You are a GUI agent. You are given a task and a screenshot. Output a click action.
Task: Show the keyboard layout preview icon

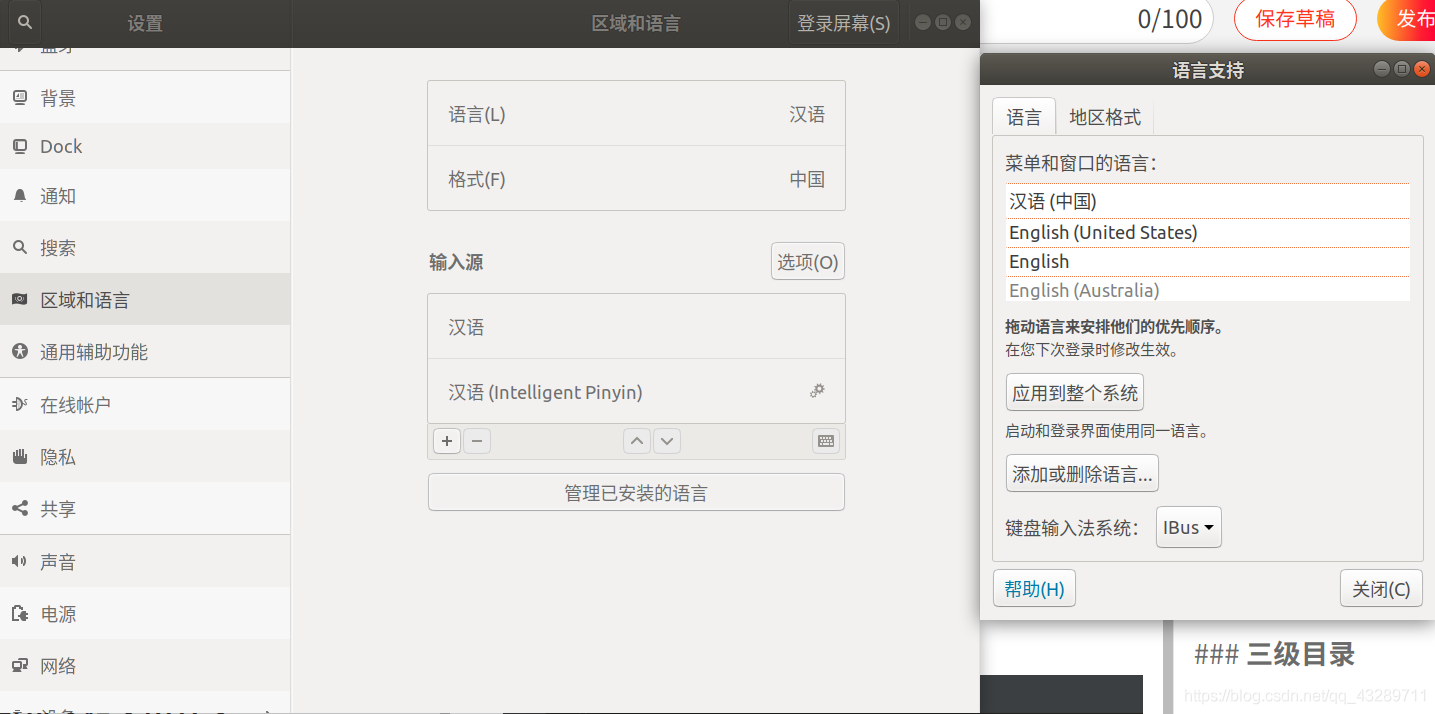pos(825,440)
